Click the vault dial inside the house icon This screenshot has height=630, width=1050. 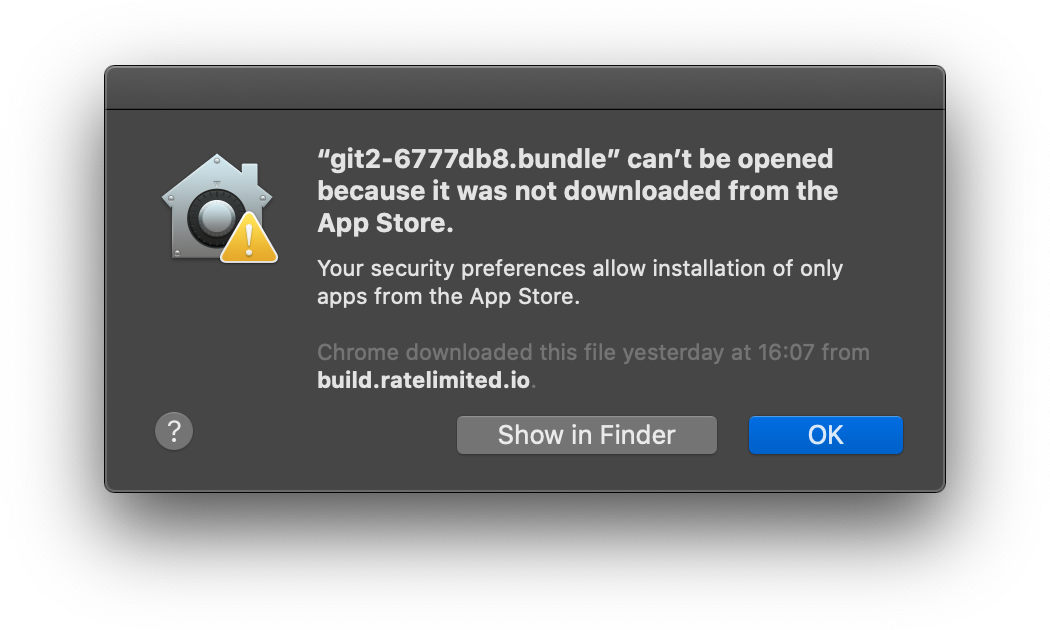pos(214,216)
